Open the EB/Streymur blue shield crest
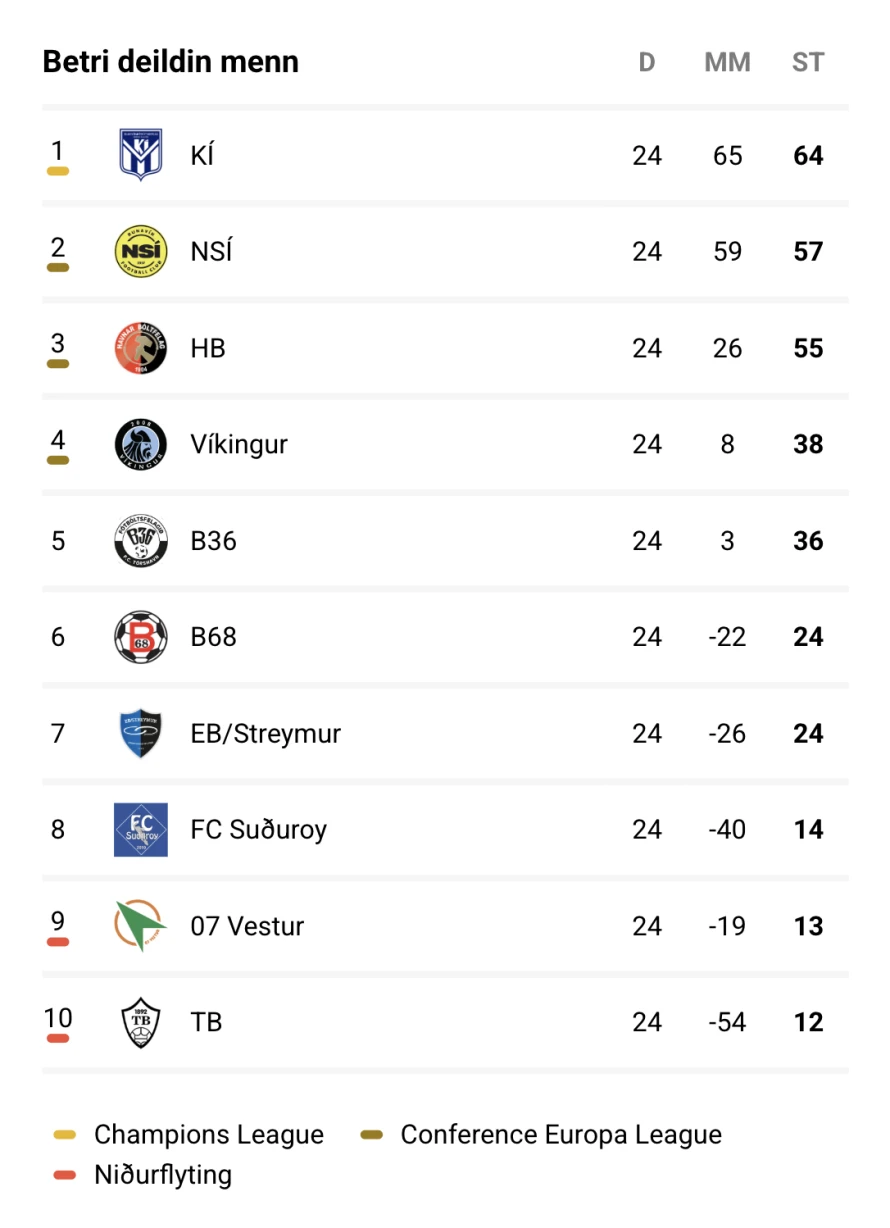Screen dimensions: 890x1228 [141, 733]
